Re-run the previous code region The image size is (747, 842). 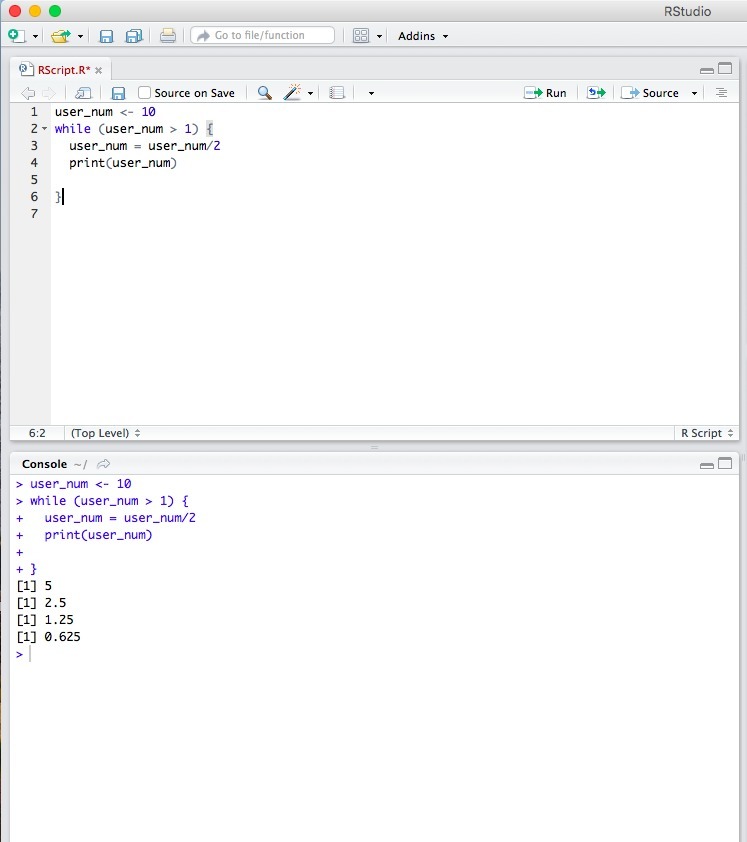tap(597, 93)
